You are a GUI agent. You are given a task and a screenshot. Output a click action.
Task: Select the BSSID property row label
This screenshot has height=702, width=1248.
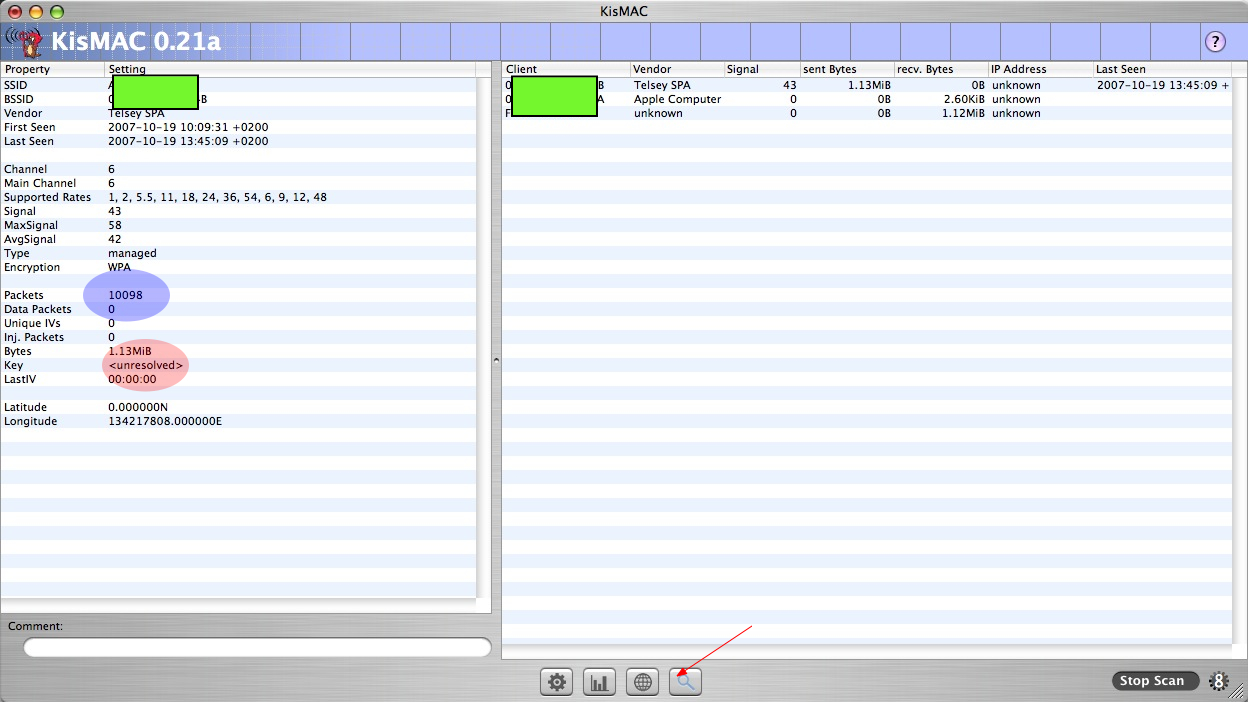point(20,99)
